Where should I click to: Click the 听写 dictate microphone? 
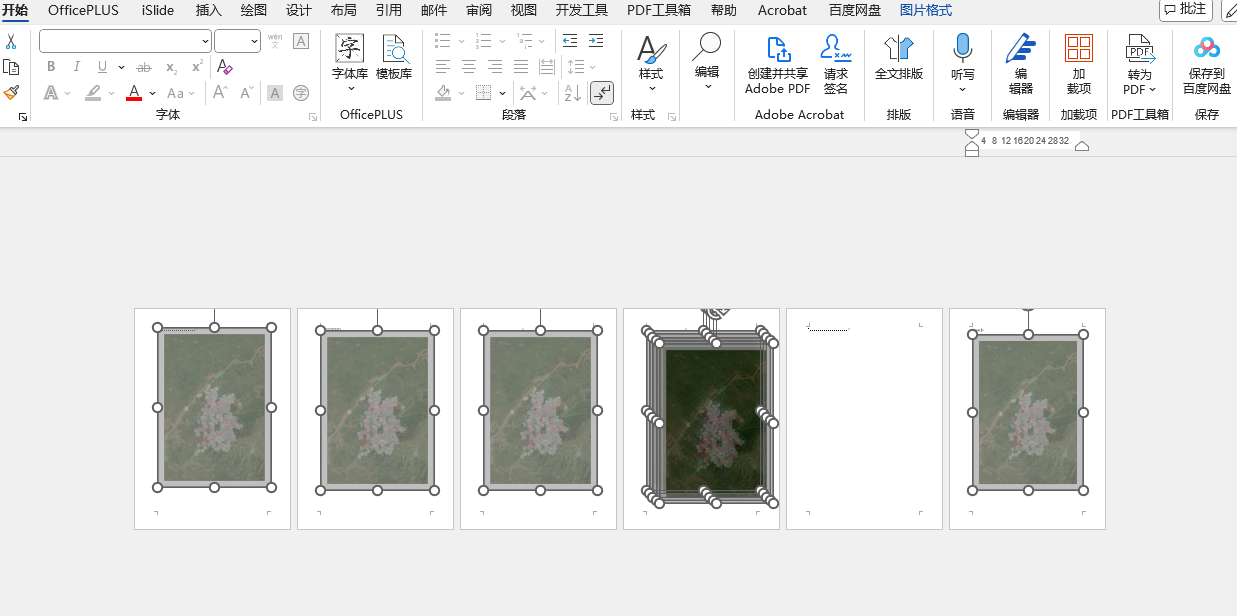(963, 62)
